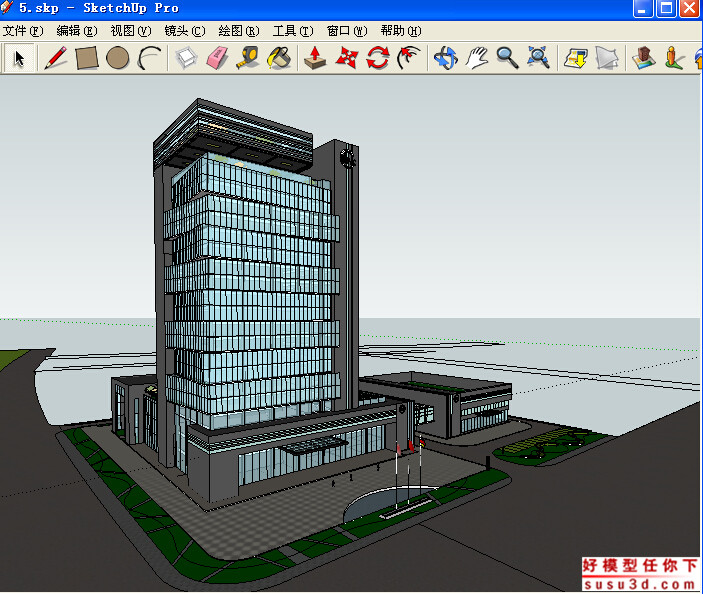
Task: Click the Share Model icon
Action: pos(607,58)
